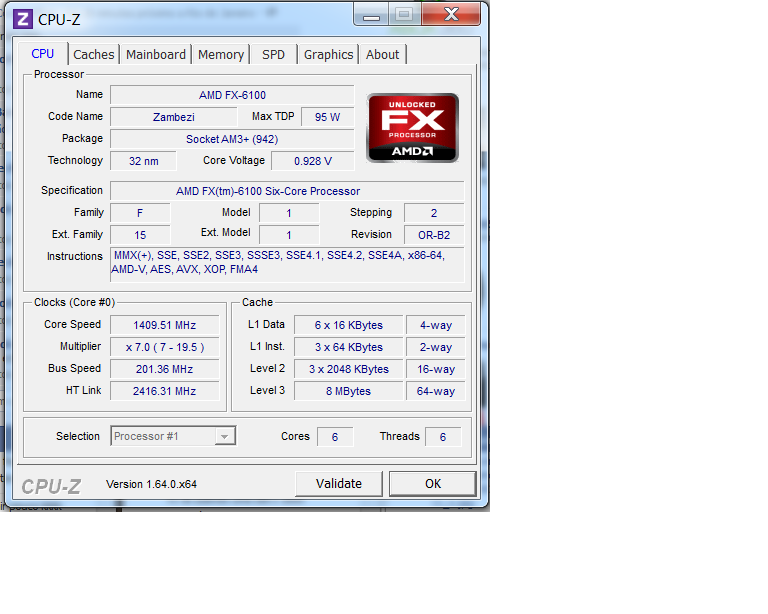Open the Mainboard tab
This screenshot has width=768, height=614.
tap(156, 54)
